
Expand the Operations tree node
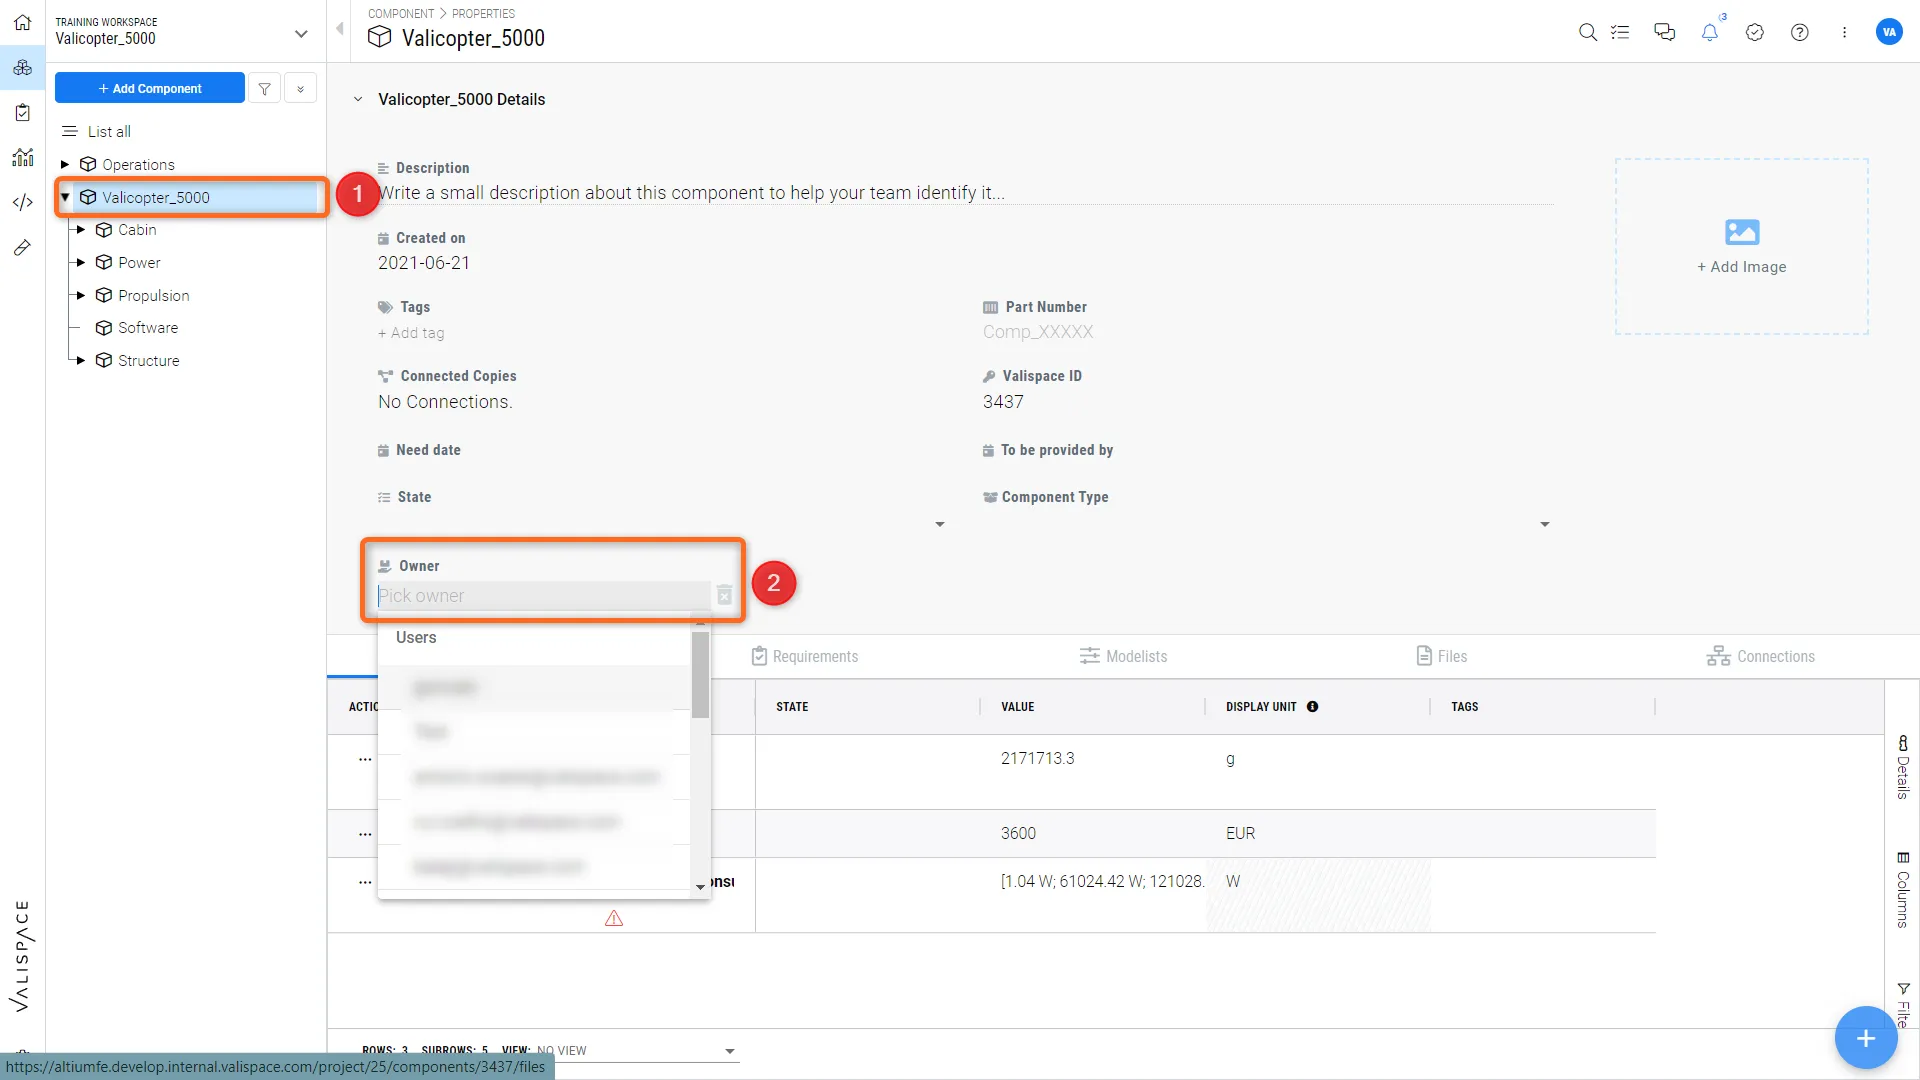65,164
